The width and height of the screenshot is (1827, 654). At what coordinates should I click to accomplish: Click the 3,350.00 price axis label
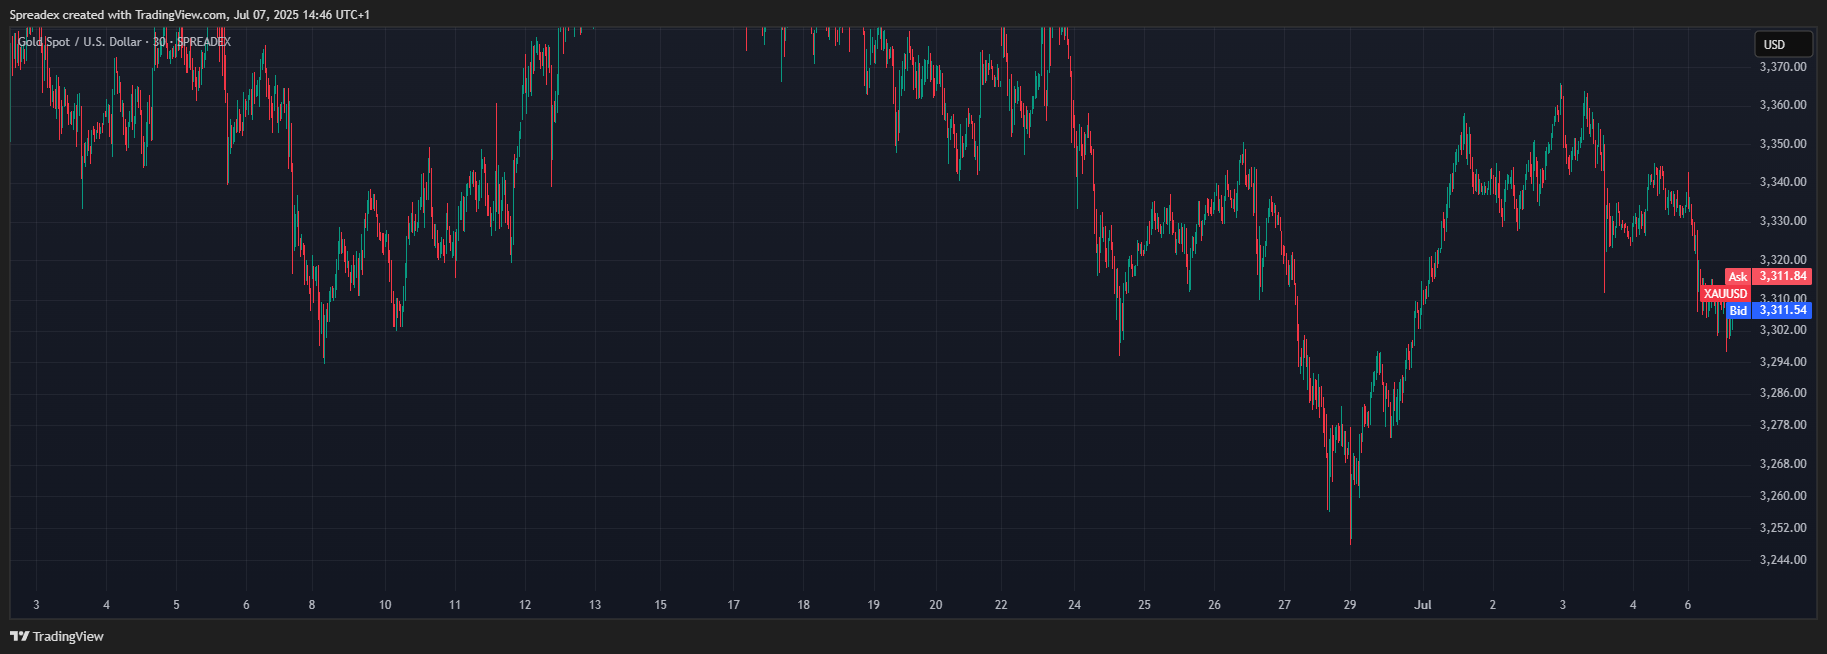pos(1783,144)
